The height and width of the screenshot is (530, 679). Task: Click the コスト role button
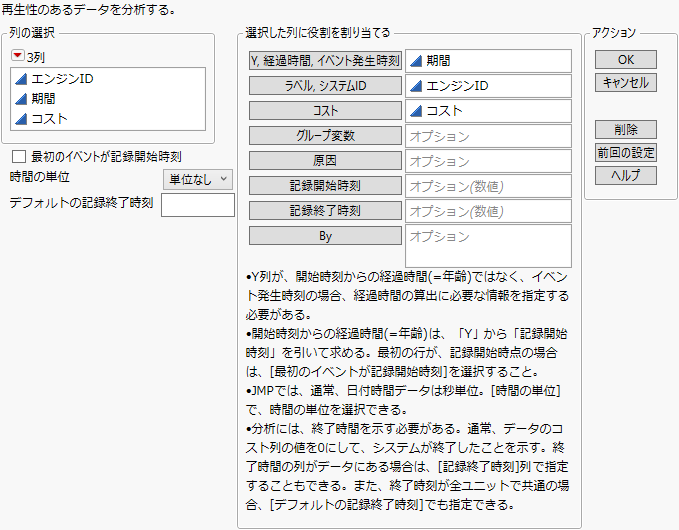tap(325, 111)
